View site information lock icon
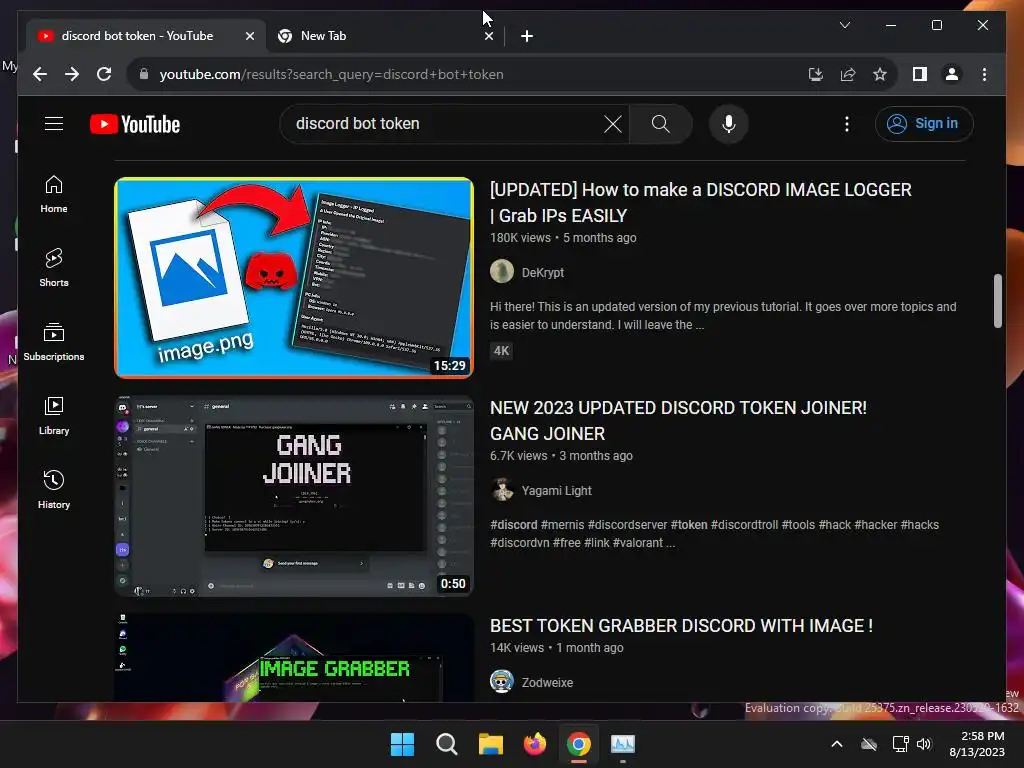Image resolution: width=1024 pixels, height=768 pixels. pos(144,74)
